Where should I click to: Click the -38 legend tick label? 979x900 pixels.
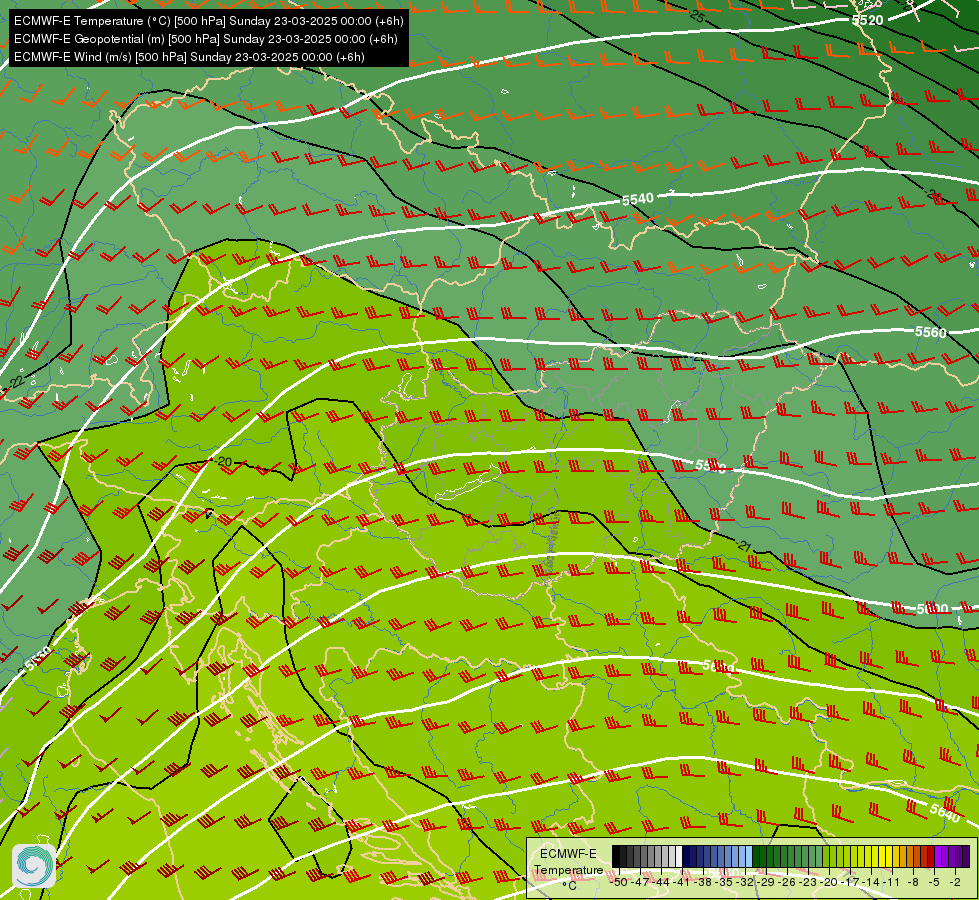coord(703,882)
